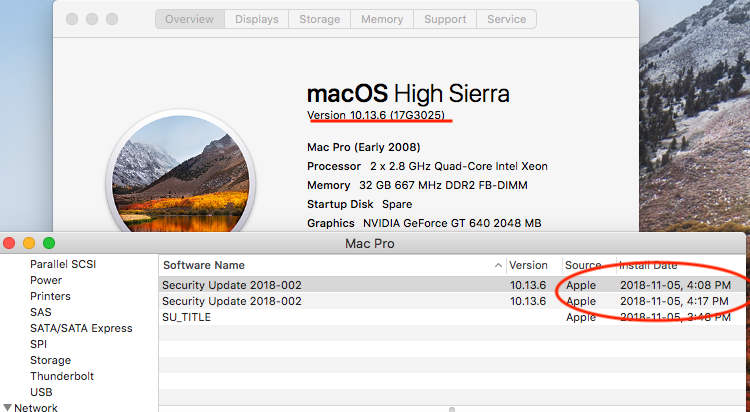The height and width of the screenshot is (412, 750).
Task: Close the Mac Pro window (red button)
Action: (x=10, y=243)
